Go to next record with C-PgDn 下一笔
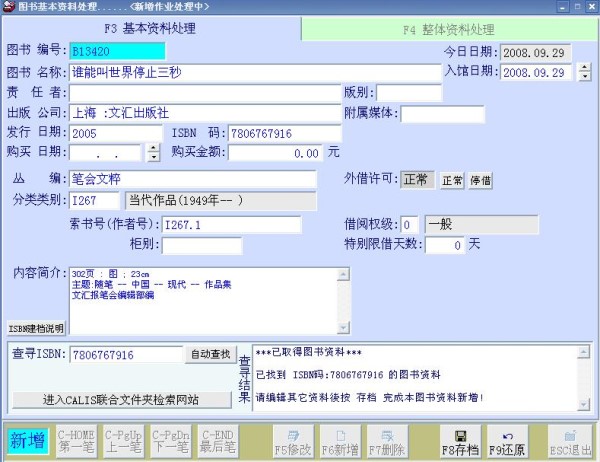Screen dimensions: 600x462 [171, 441]
